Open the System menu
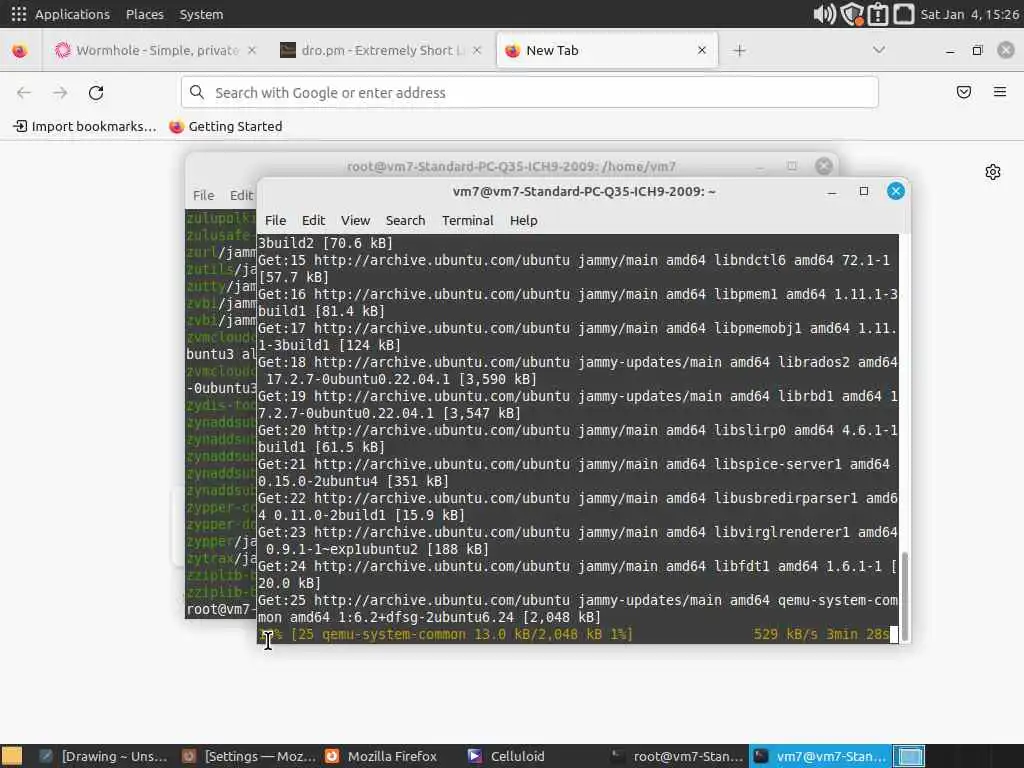The width and height of the screenshot is (1024, 768). tap(201, 14)
